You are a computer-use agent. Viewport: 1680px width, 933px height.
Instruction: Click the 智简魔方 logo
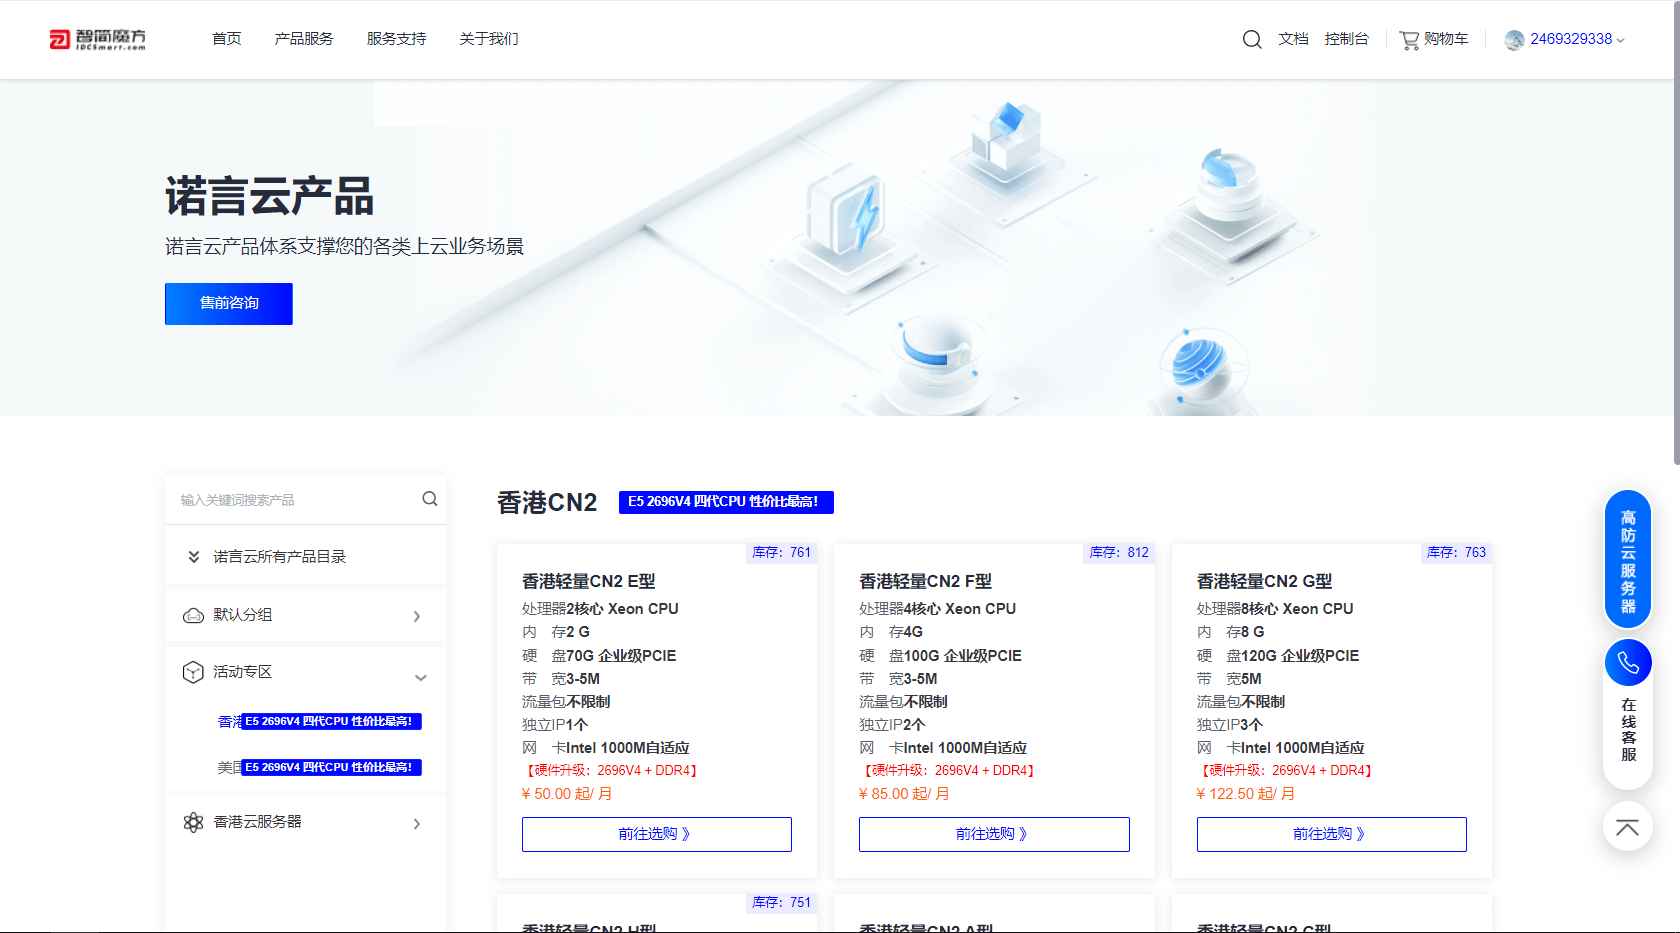(98, 39)
